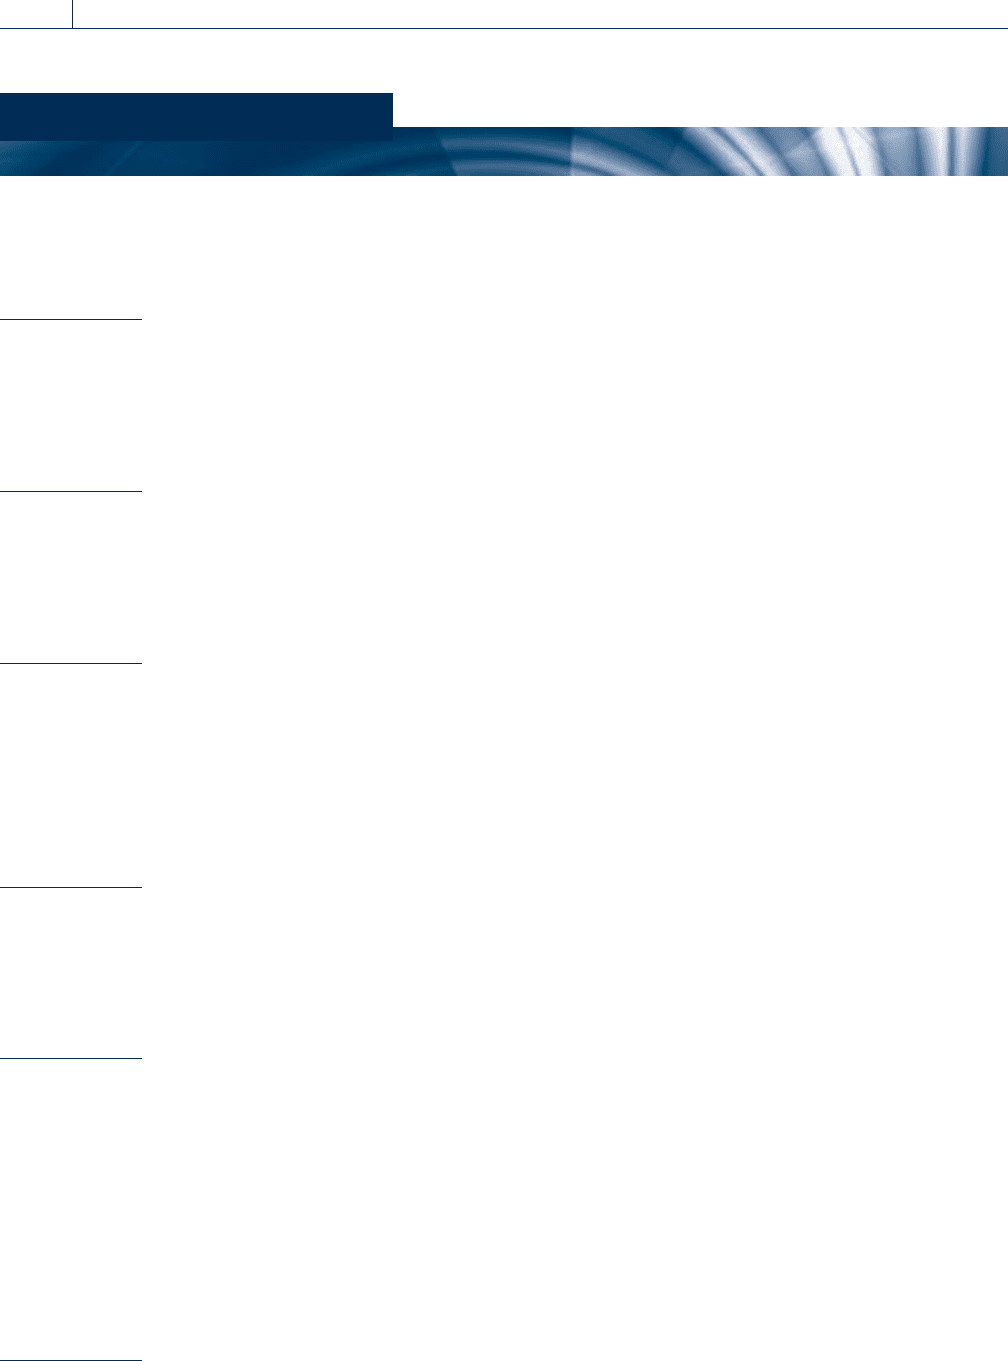The width and height of the screenshot is (1008, 1361).
Task: Select the third short margin rule
Action: [x=71, y=663]
